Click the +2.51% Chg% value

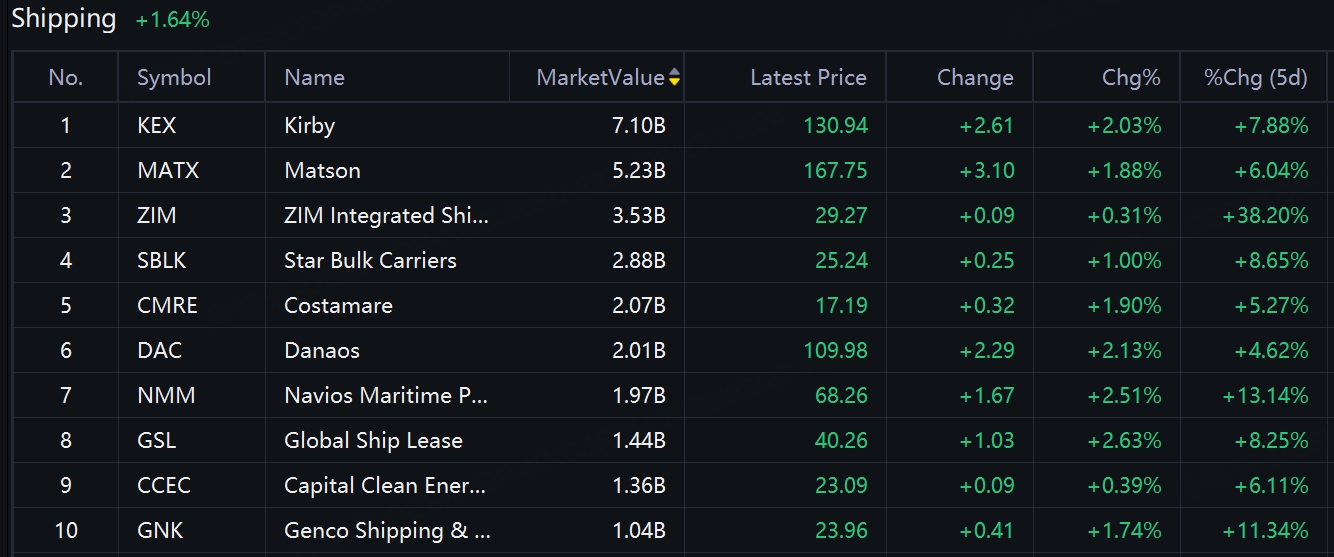click(1124, 395)
